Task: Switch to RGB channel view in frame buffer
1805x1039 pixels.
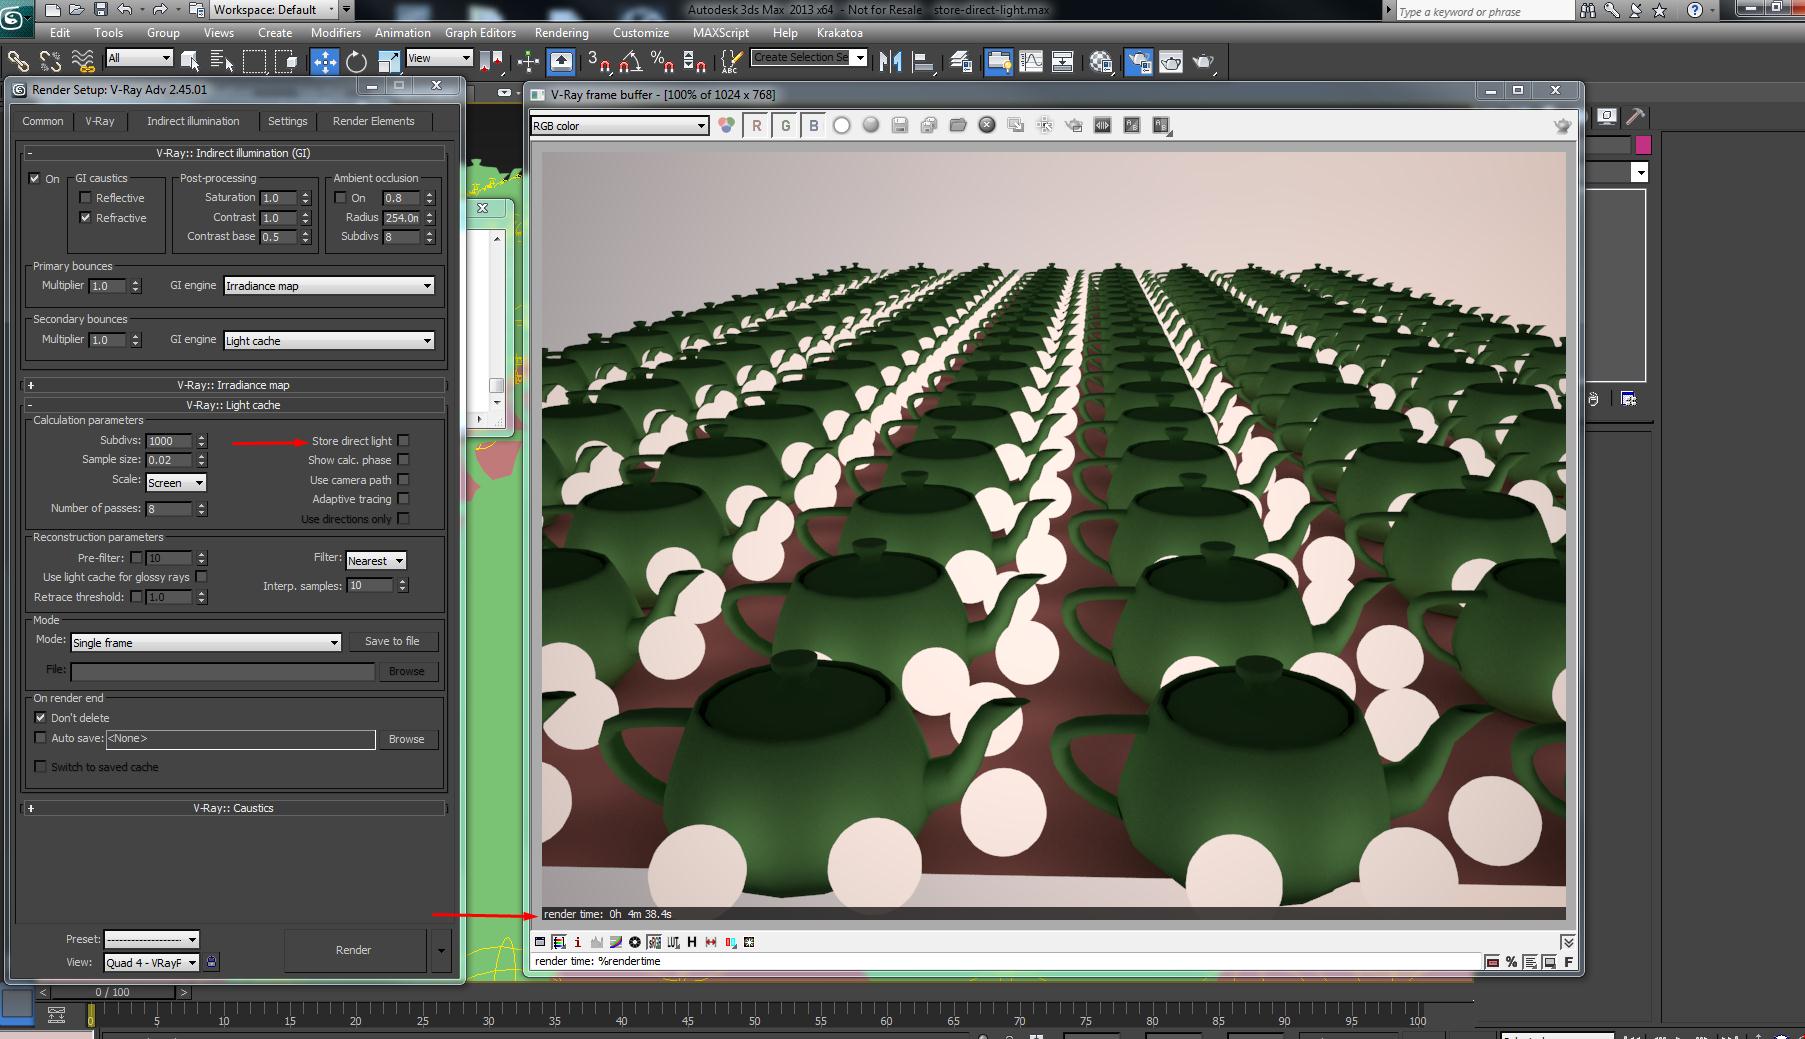Action: click(x=727, y=125)
